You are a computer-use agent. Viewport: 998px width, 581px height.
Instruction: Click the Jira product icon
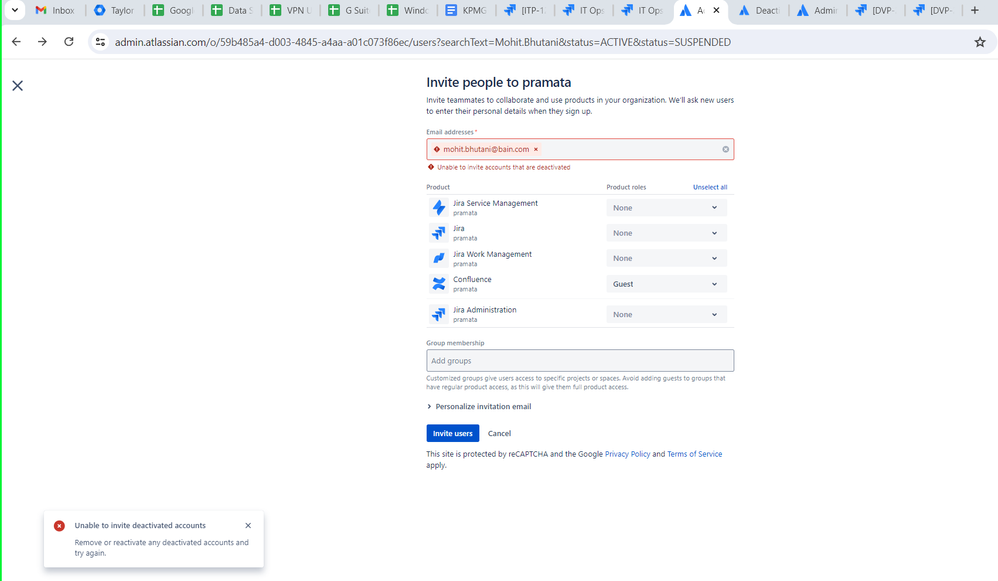click(x=439, y=233)
